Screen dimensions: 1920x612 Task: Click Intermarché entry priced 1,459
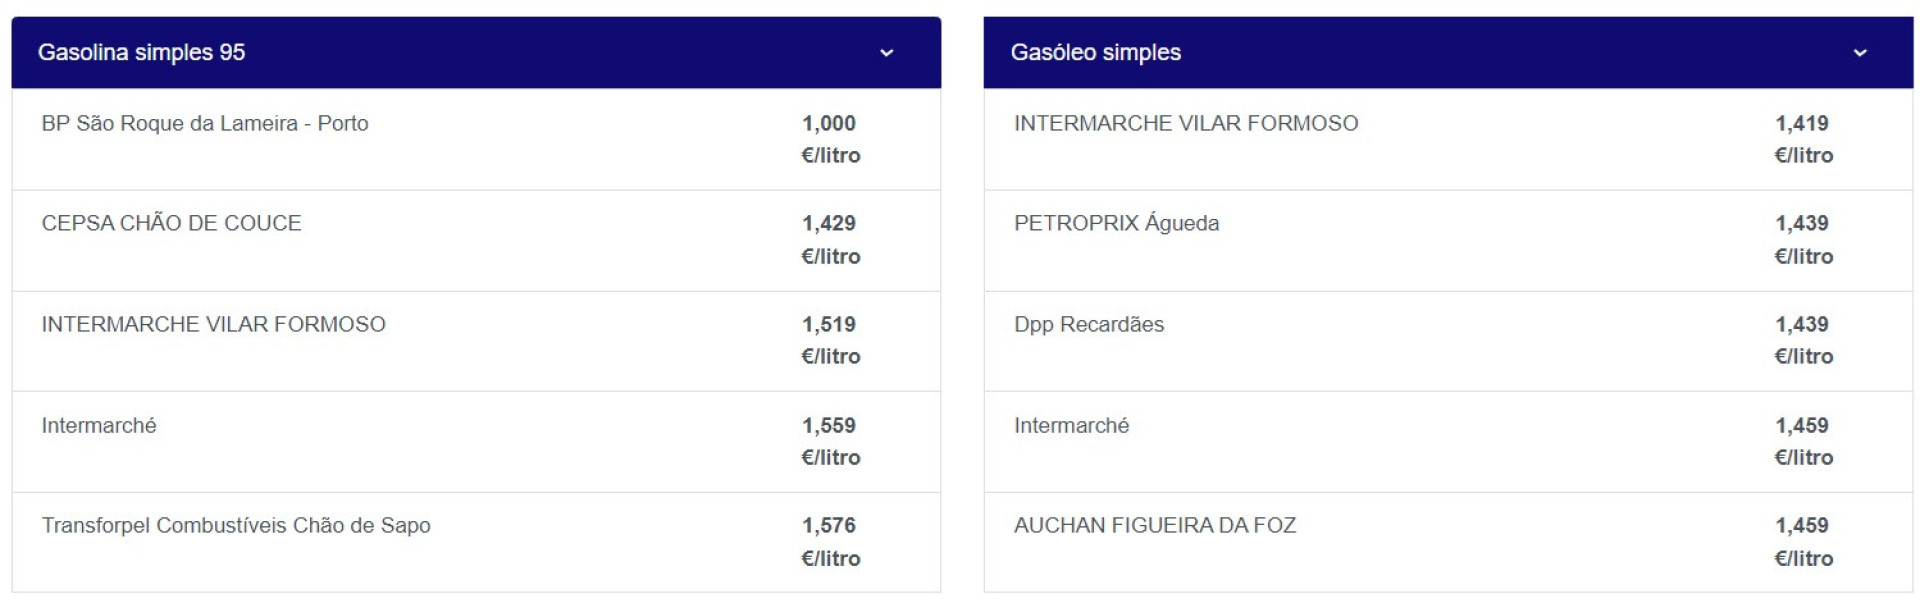coord(1071,425)
